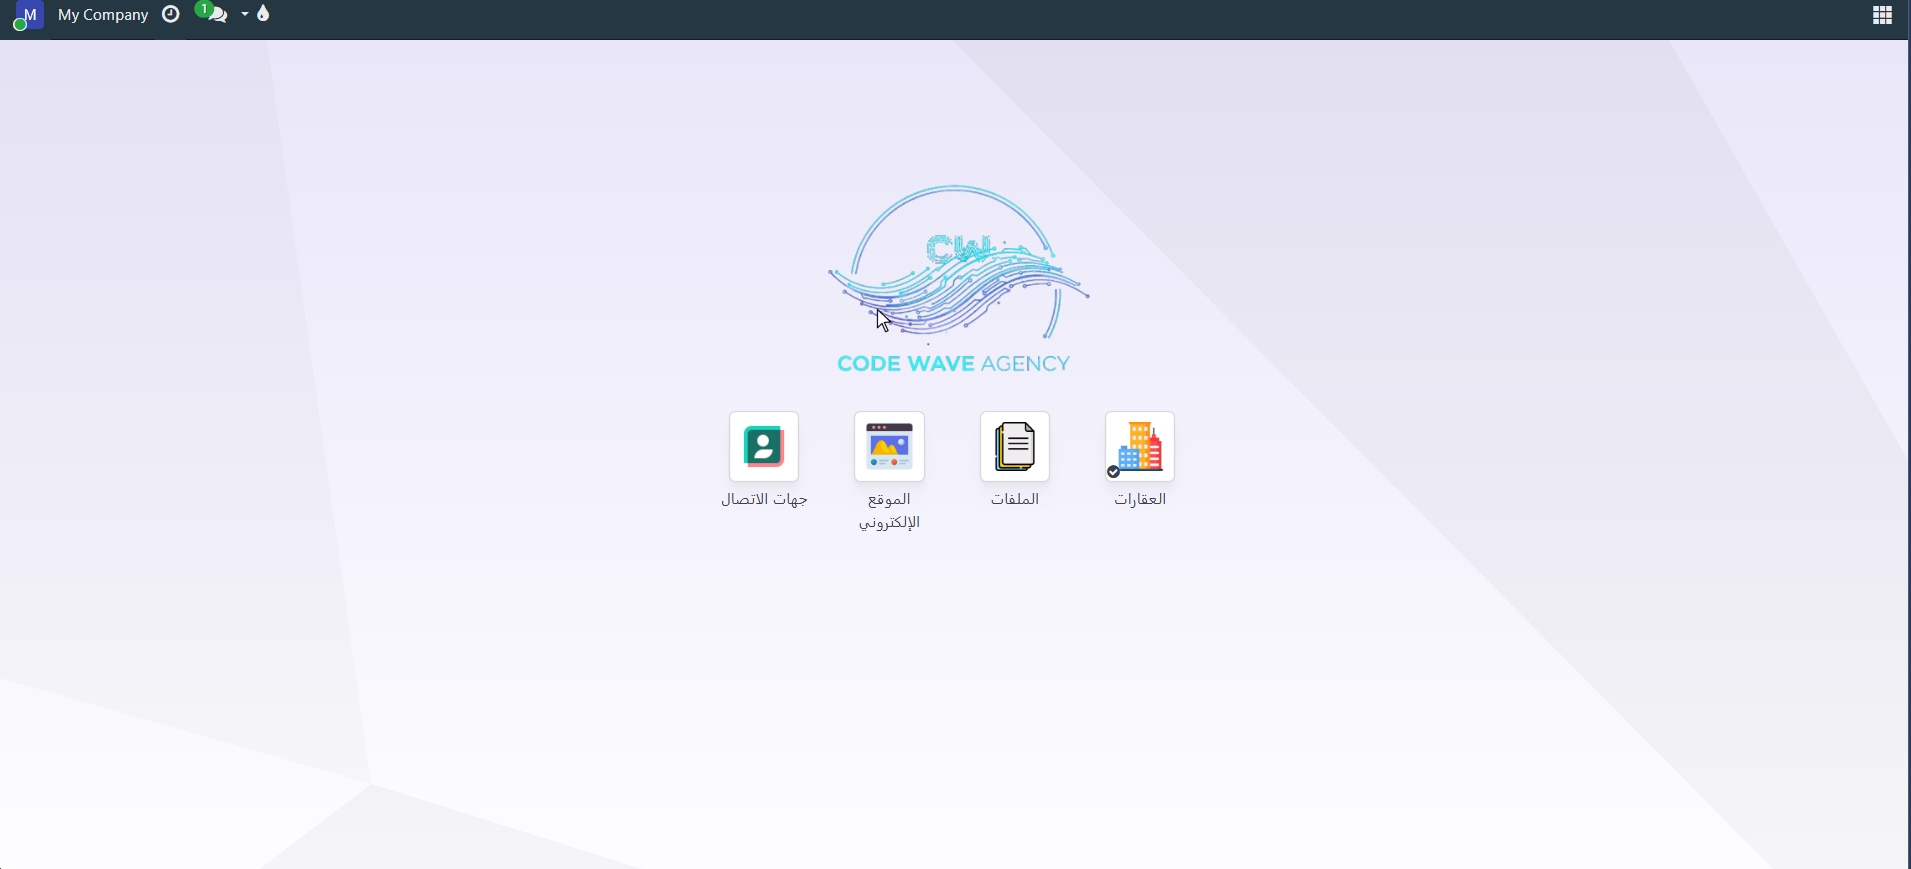The image size is (1911, 869).
Task: Click the checkmark badge on Real Estate icon
Action: tap(1113, 472)
